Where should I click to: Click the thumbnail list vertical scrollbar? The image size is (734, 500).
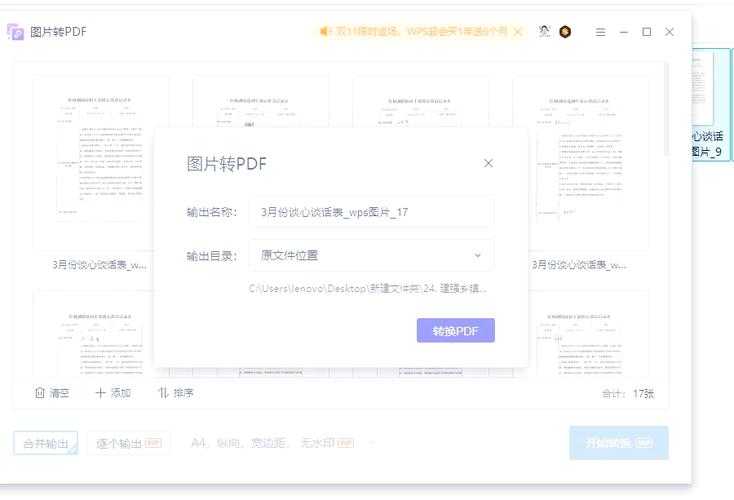666,109
